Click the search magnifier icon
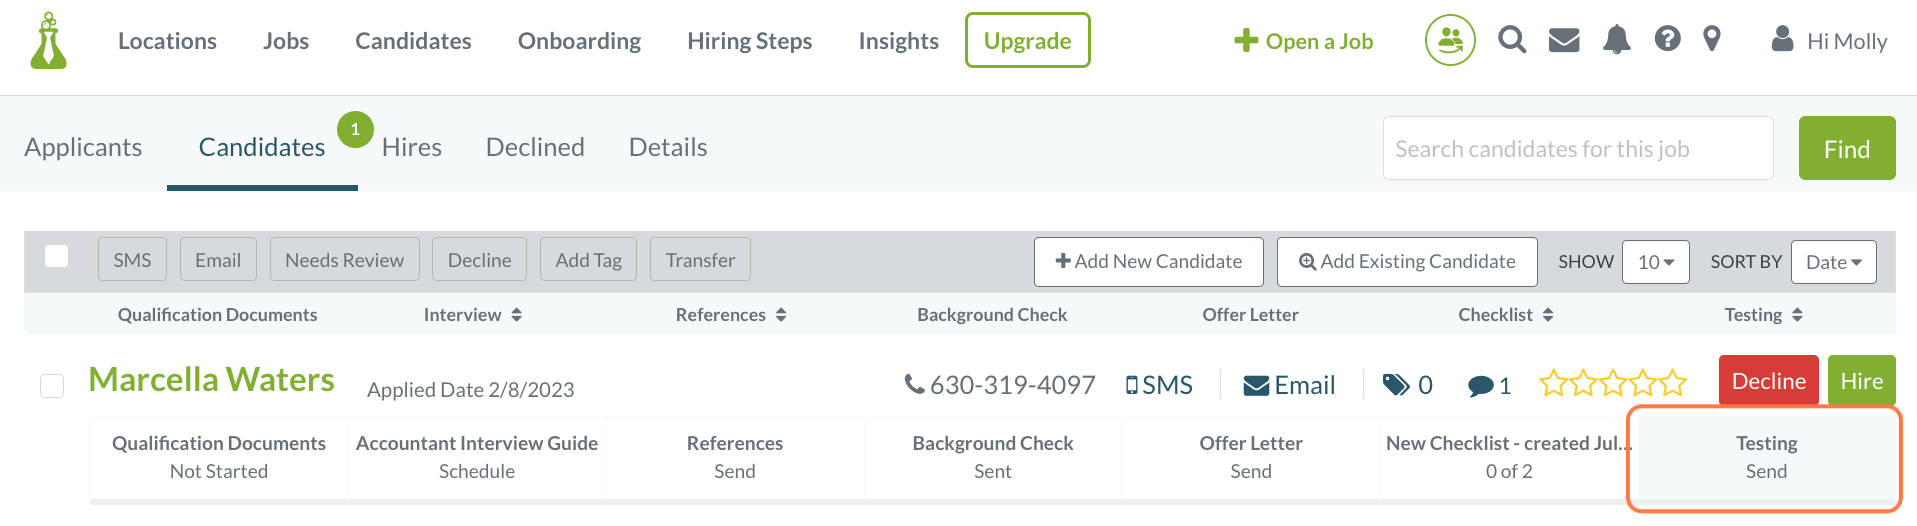 pos(1512,40)
